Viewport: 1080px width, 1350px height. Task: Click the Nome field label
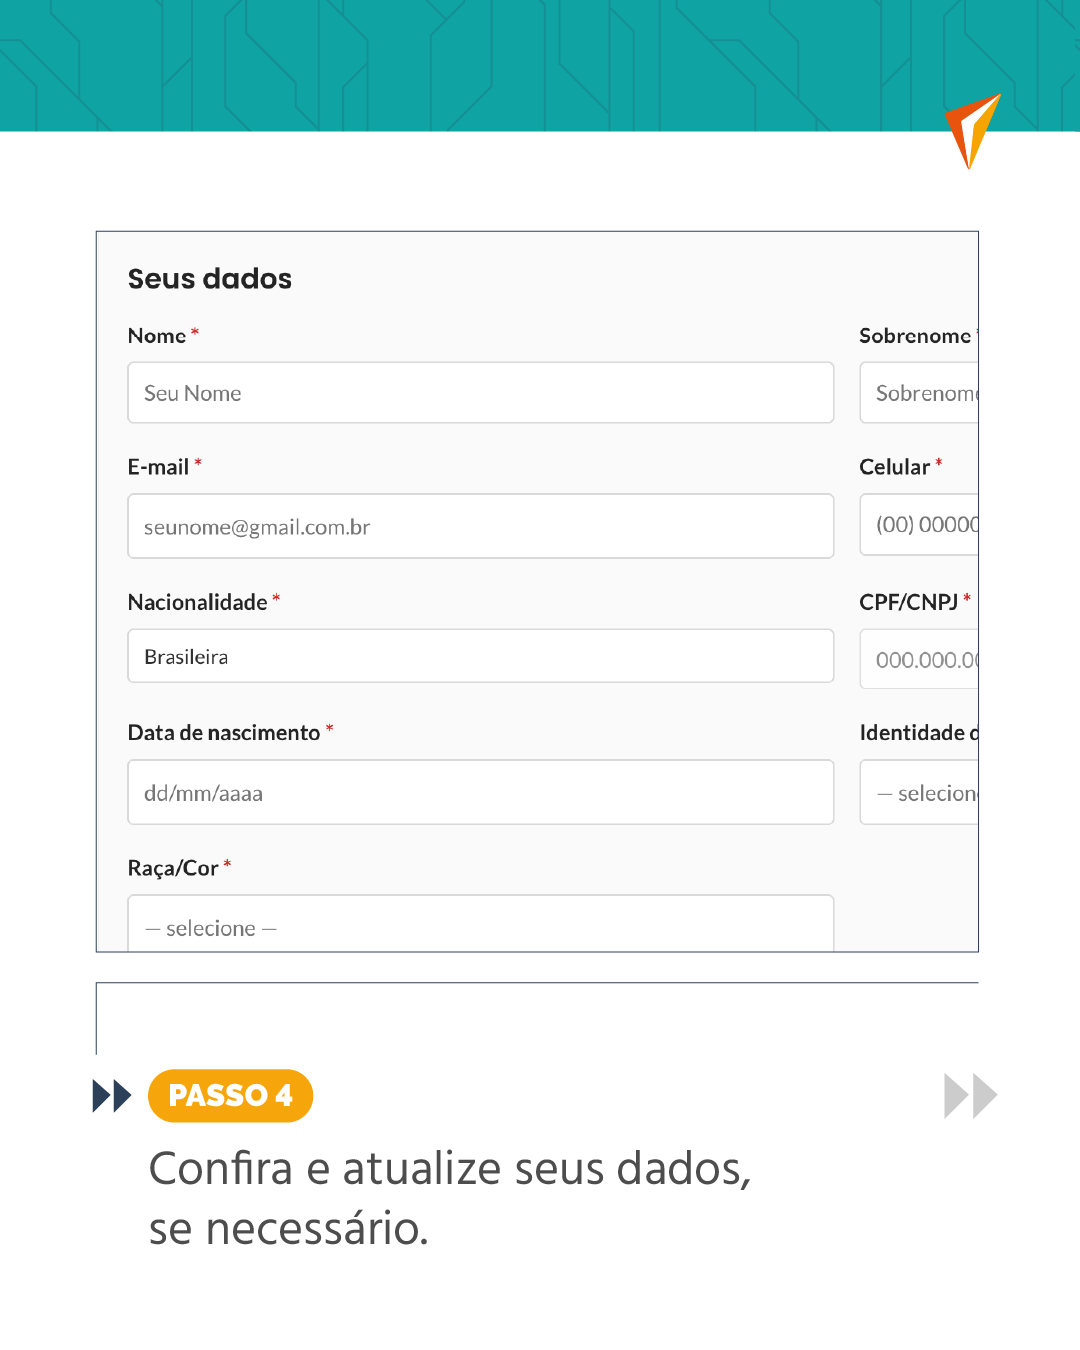point(157,336)
